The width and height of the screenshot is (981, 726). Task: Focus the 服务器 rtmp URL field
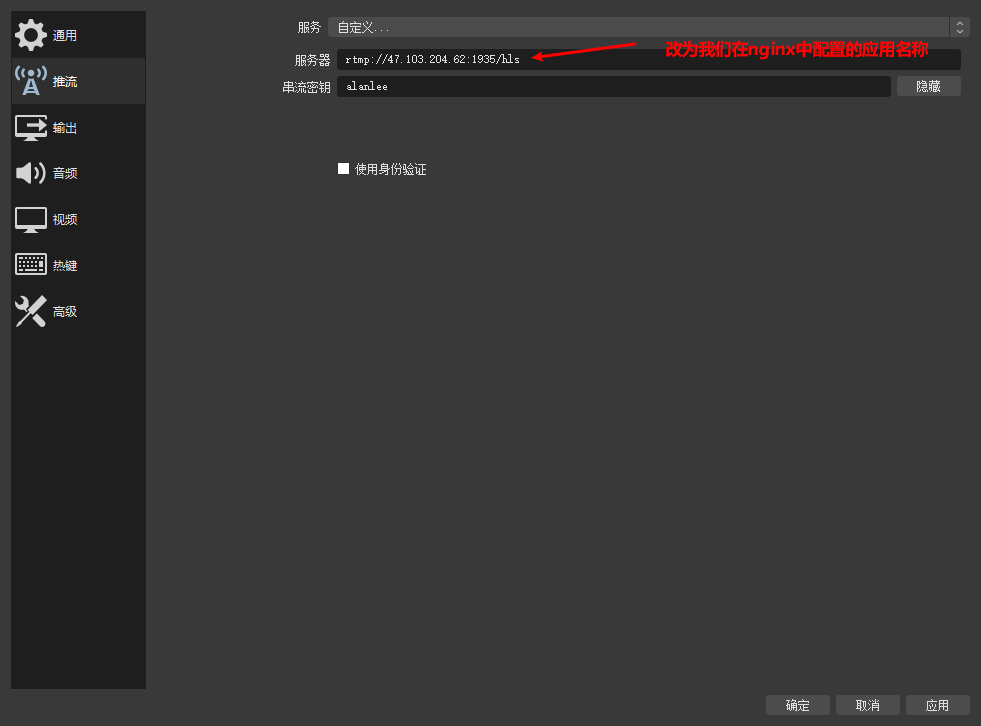[649, 59]
